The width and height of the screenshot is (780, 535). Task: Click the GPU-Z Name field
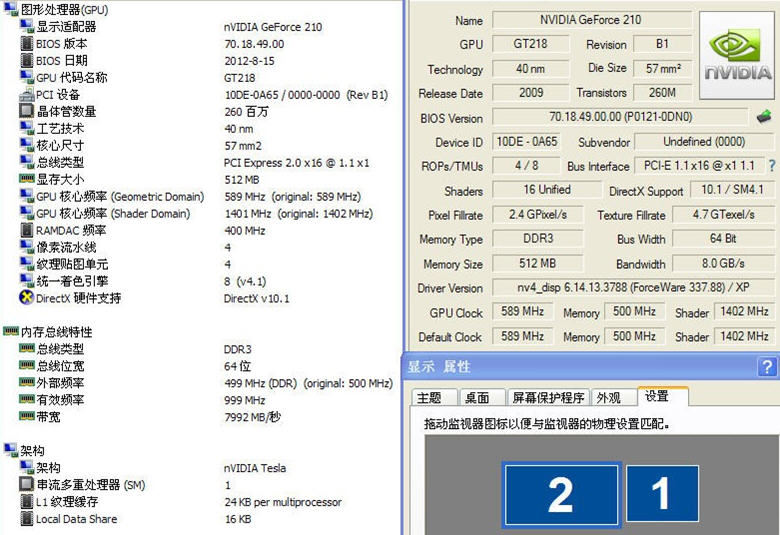click(x=591, y=20)
